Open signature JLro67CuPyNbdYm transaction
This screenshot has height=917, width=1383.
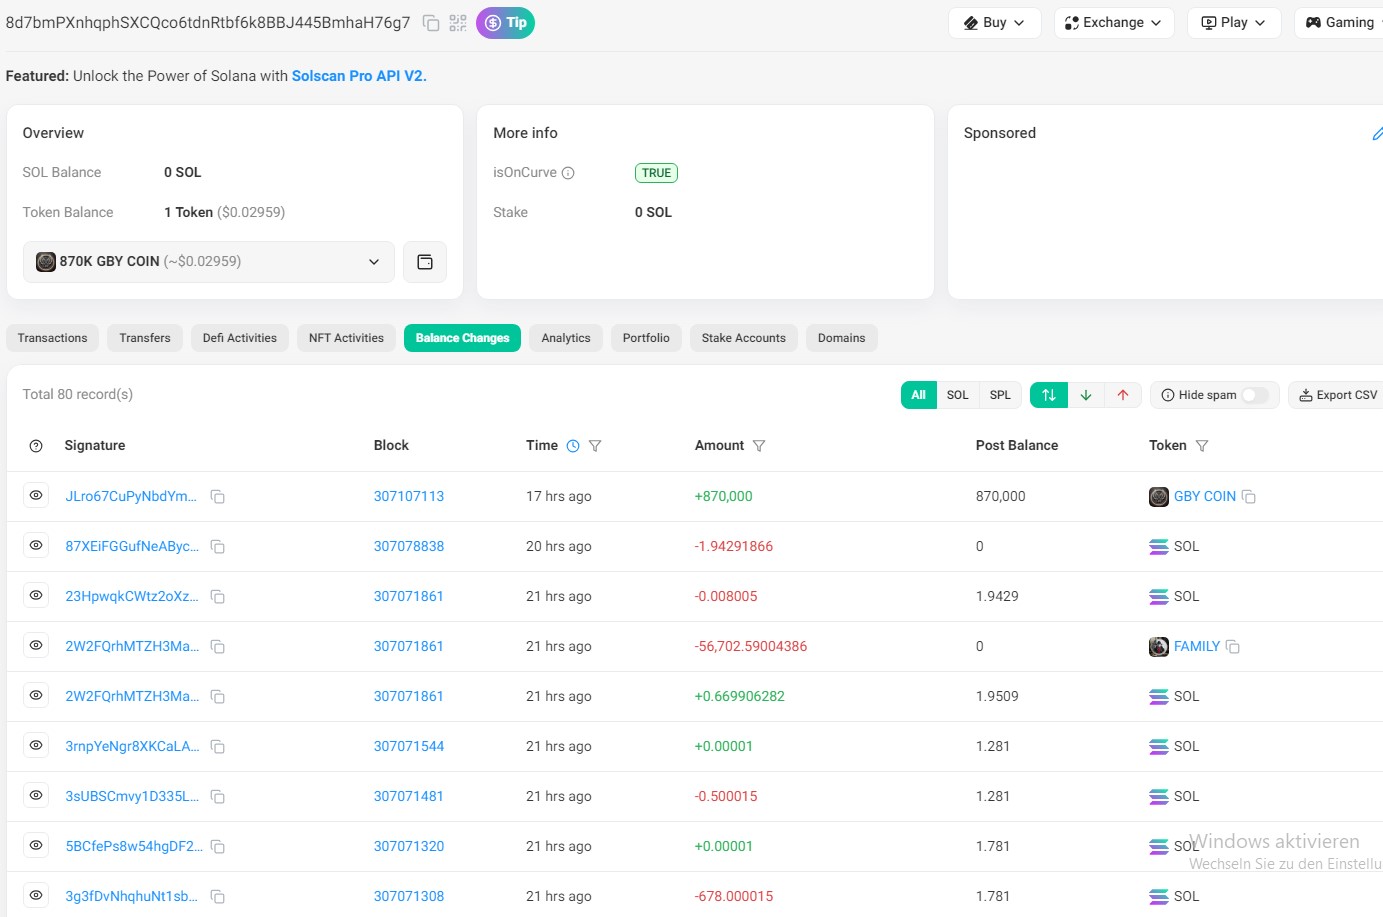pyautogui.click(x=131, y=496)
